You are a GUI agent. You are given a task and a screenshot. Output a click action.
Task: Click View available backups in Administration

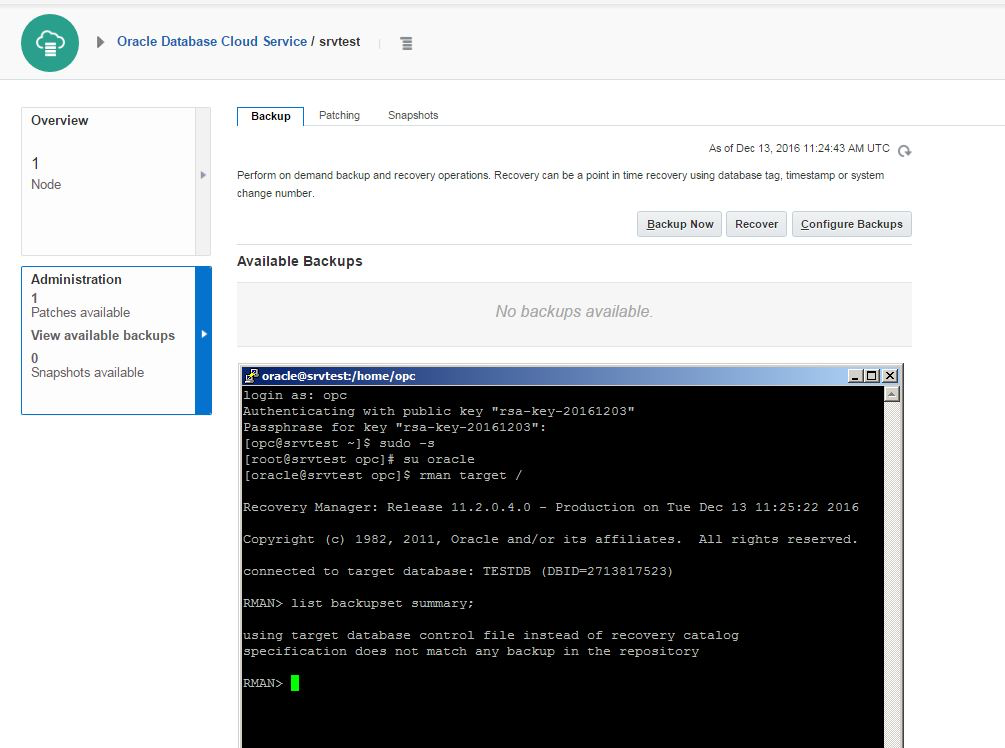103,336
